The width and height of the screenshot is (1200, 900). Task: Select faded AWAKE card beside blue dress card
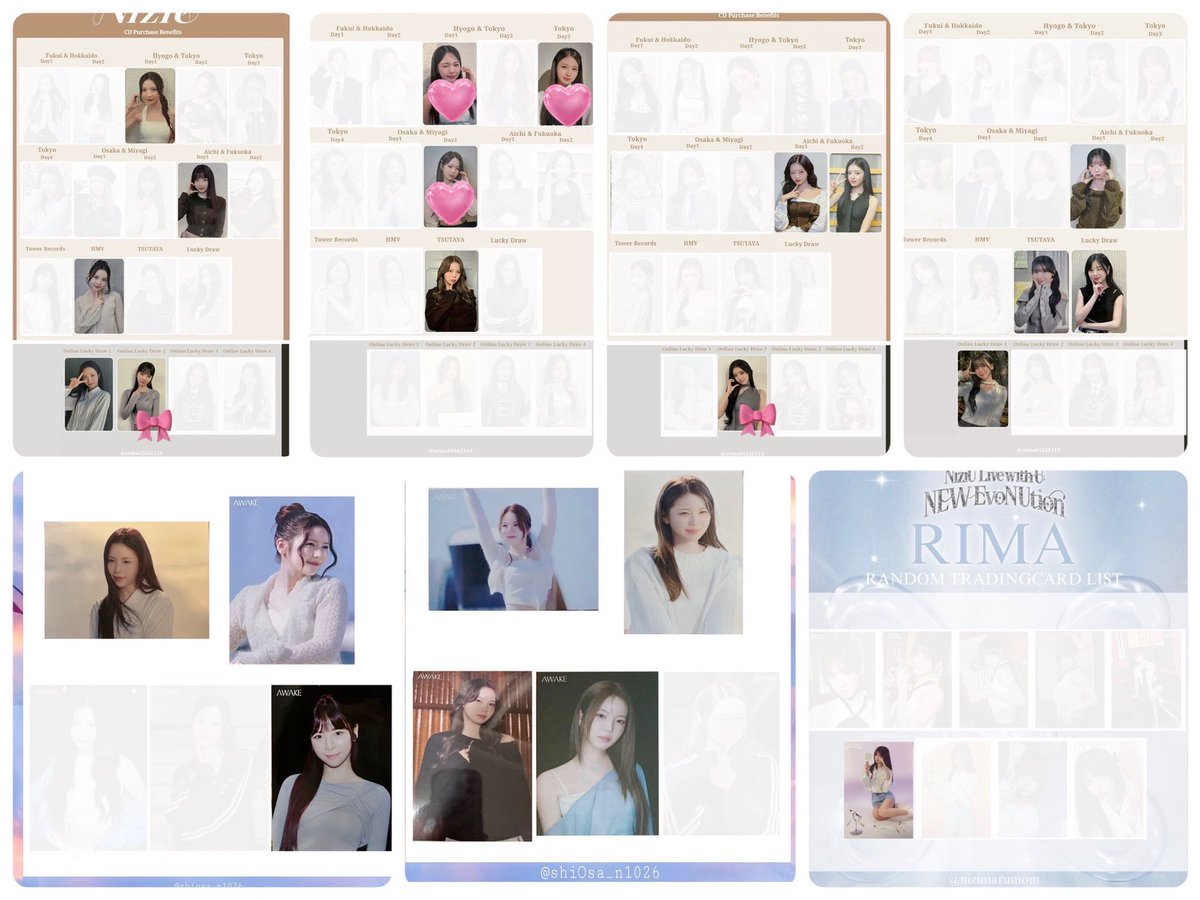click(721, 754)
